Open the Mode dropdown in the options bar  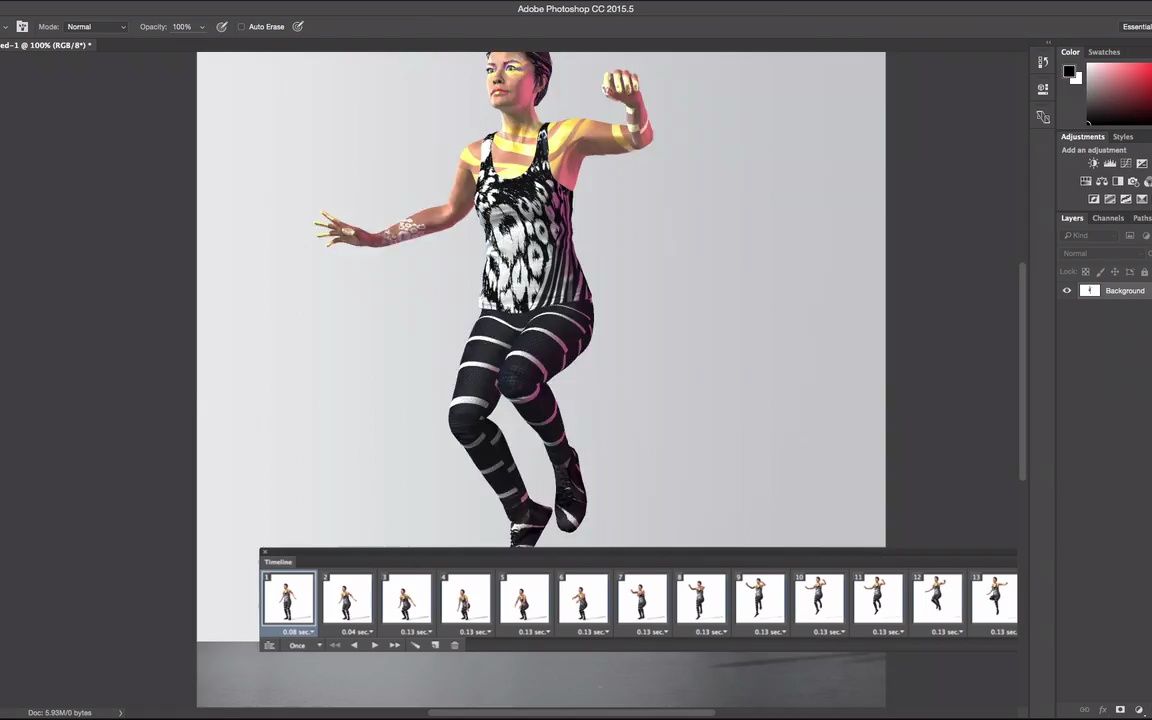tap(95, 26)
